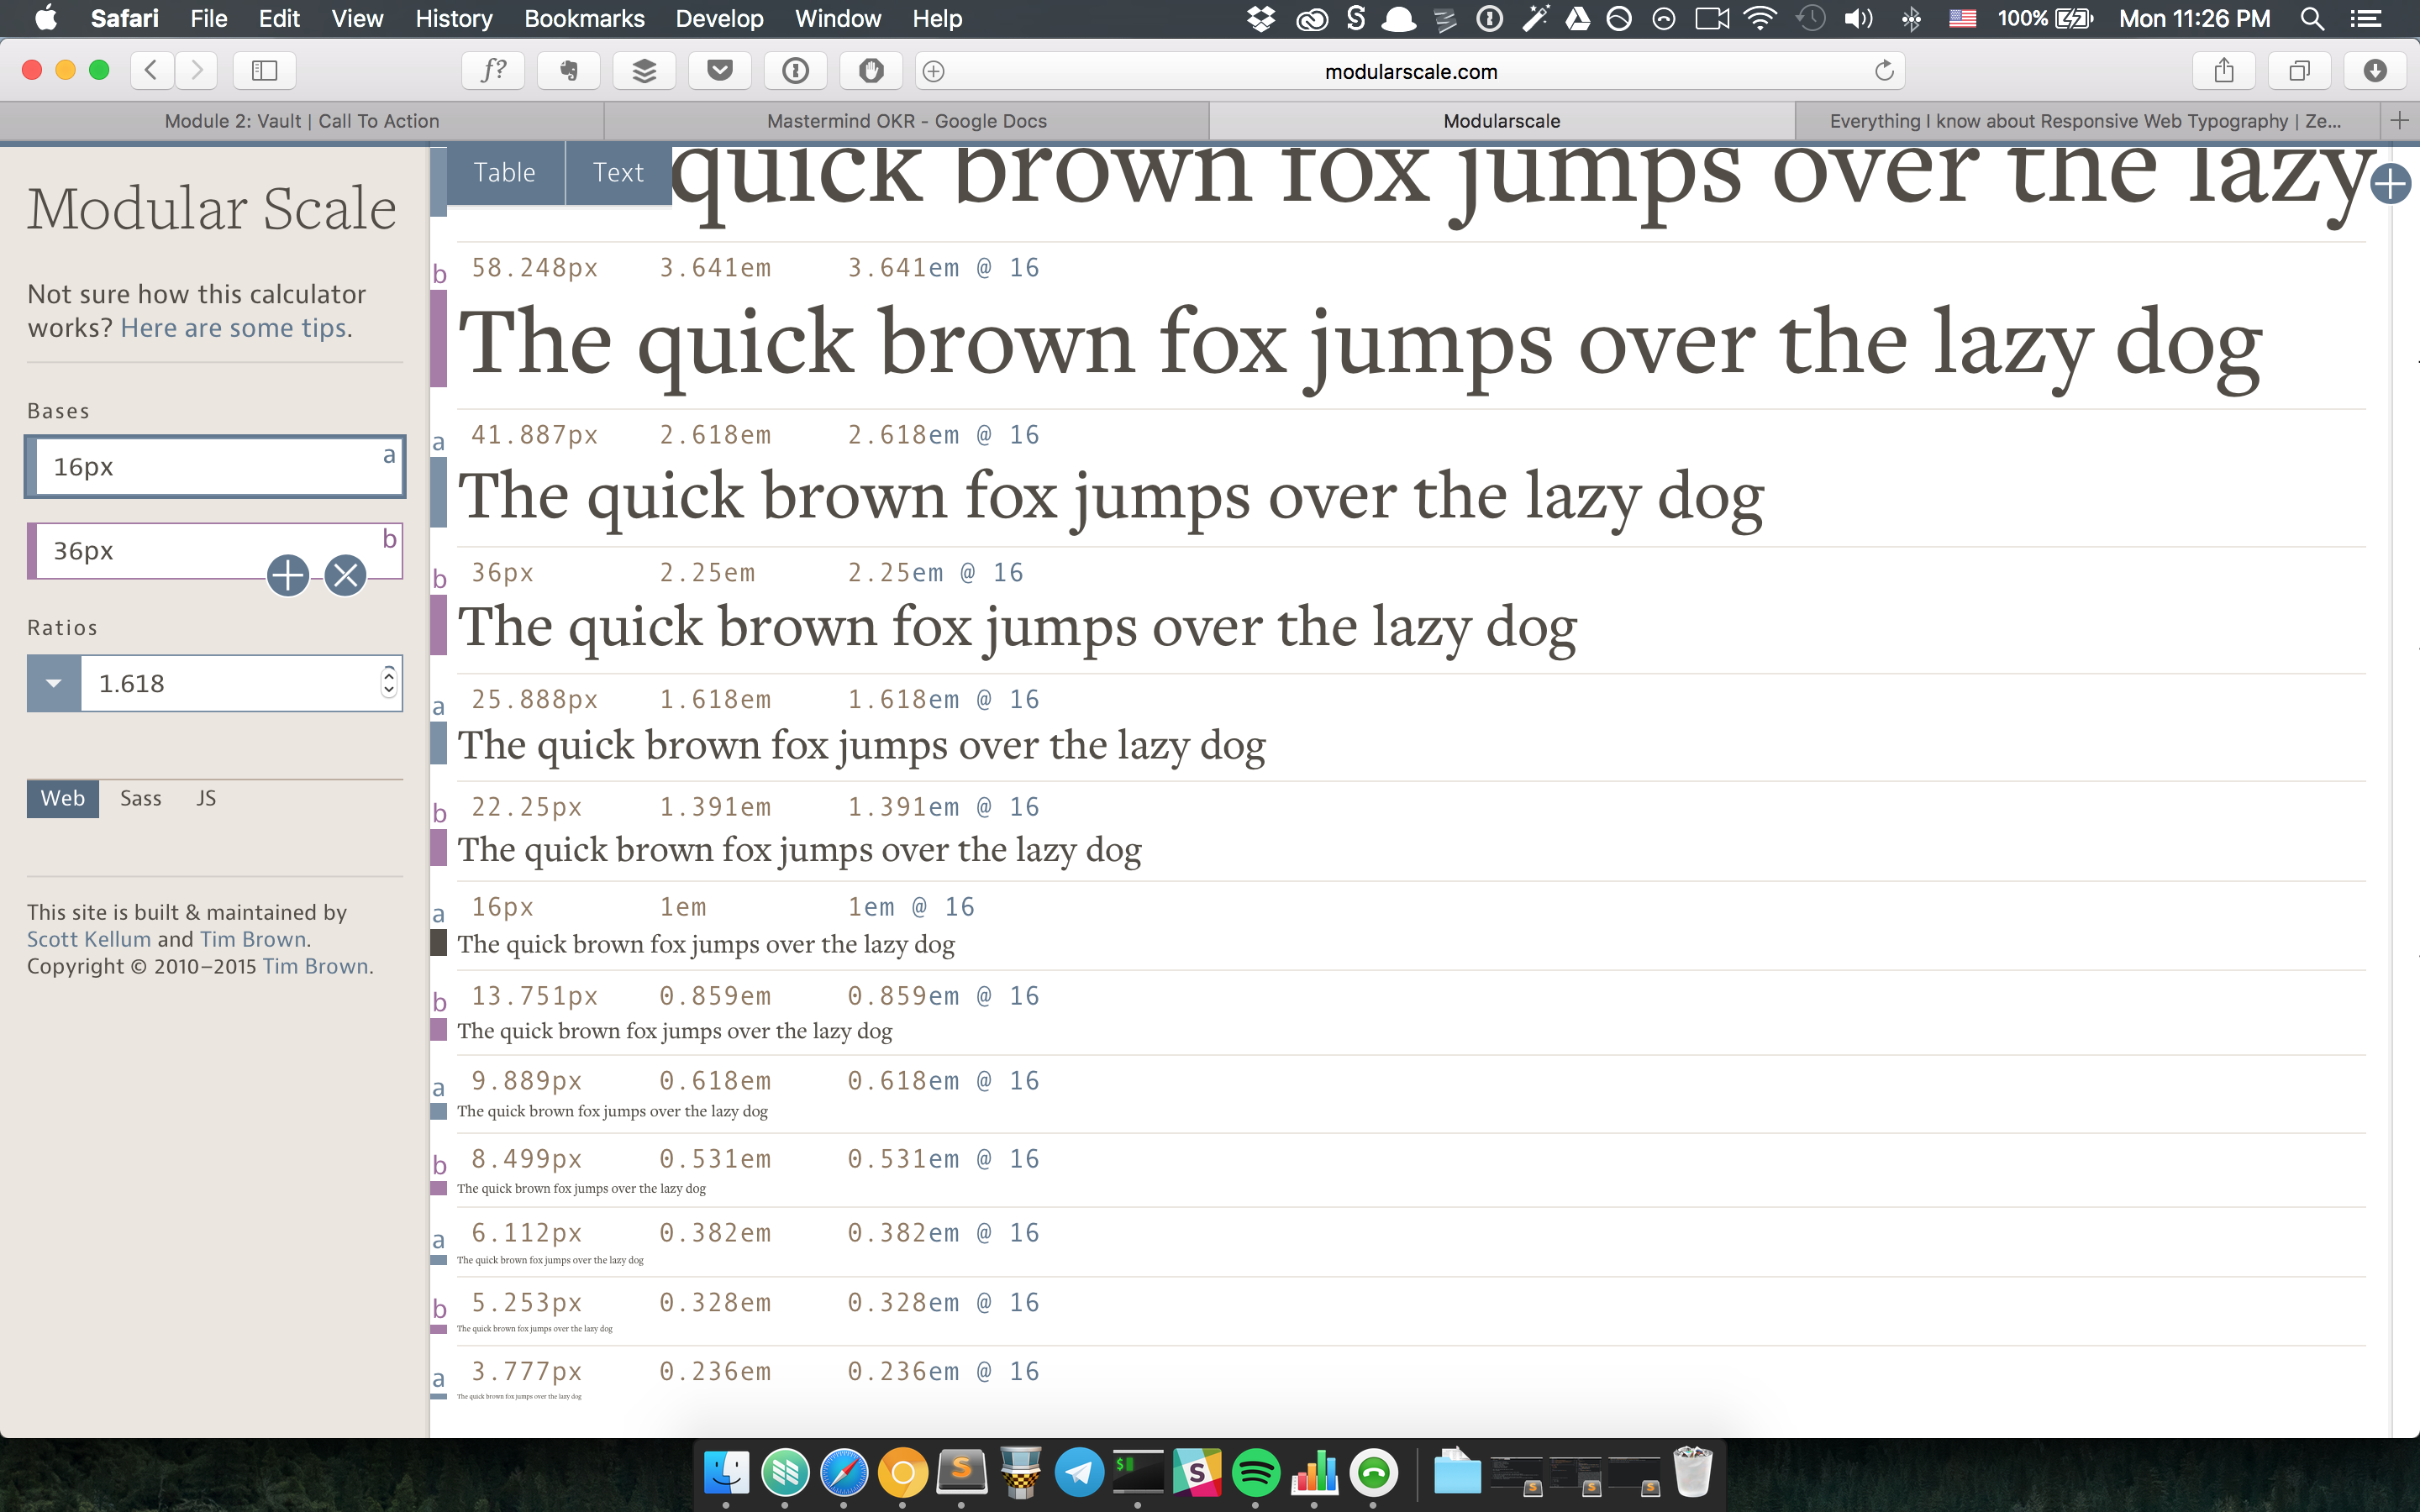This screenshot has height=1512, width=2420.
Task: Click the blue plus icon at top right
Action: 2391,184
